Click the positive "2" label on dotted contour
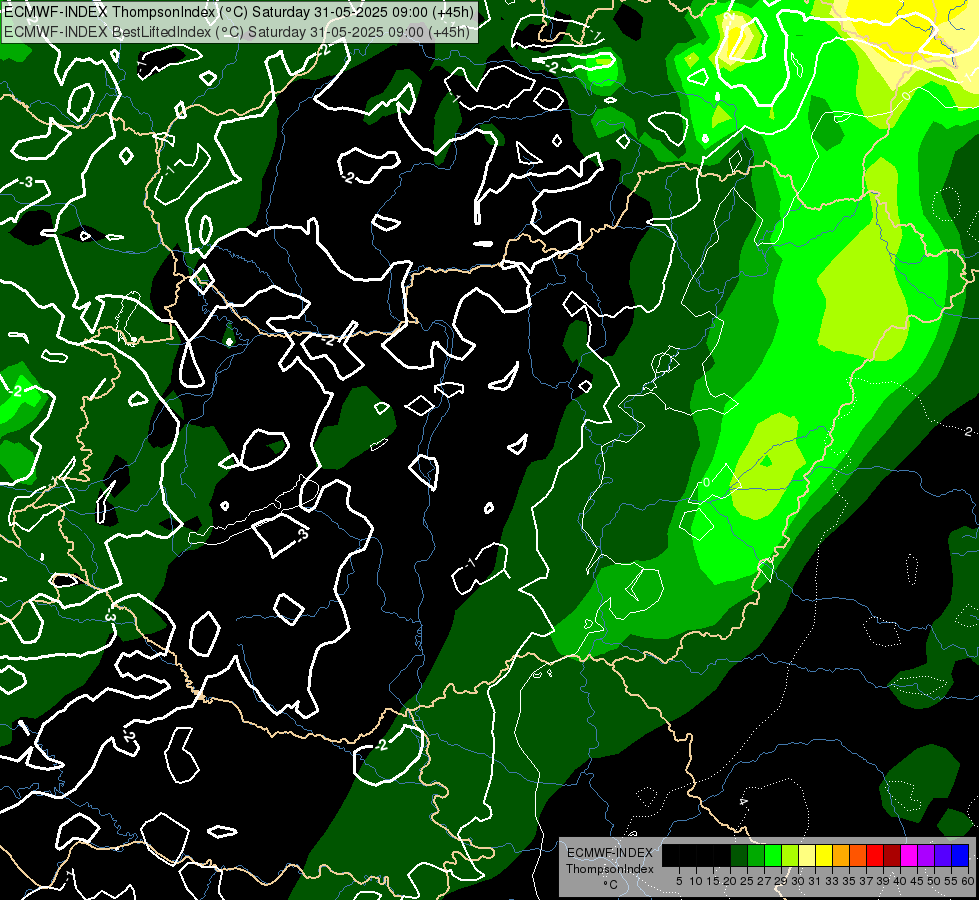 968,432
